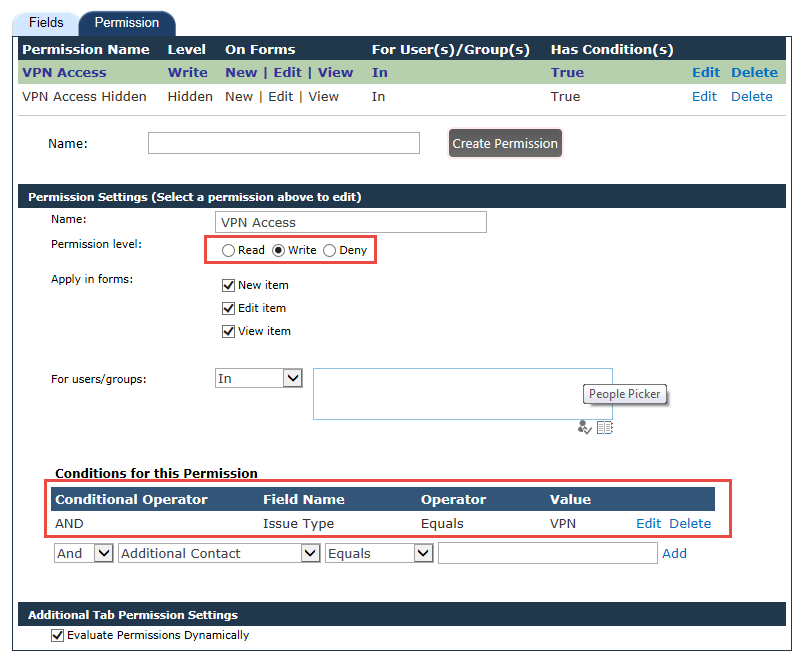Open the For users/groups In dropdown
This screenshot has width=802, height=665.
pyautogui.click(x=258, y=379)
